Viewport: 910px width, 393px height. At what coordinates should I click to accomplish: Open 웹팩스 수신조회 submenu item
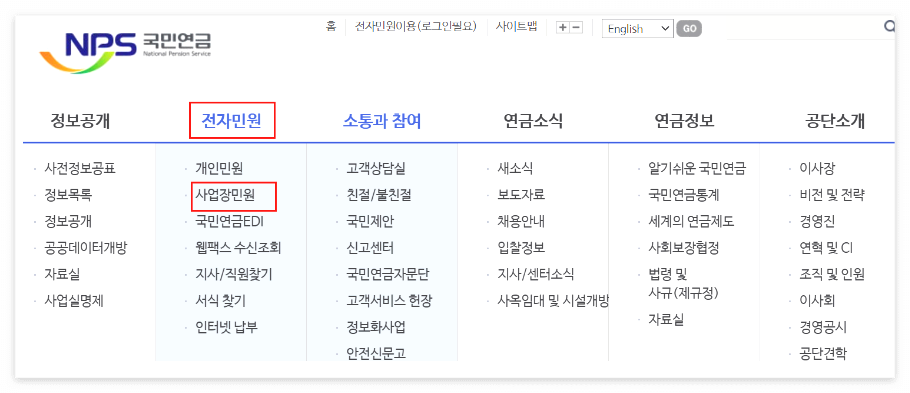pyautogui.click(x=238, y=248)
